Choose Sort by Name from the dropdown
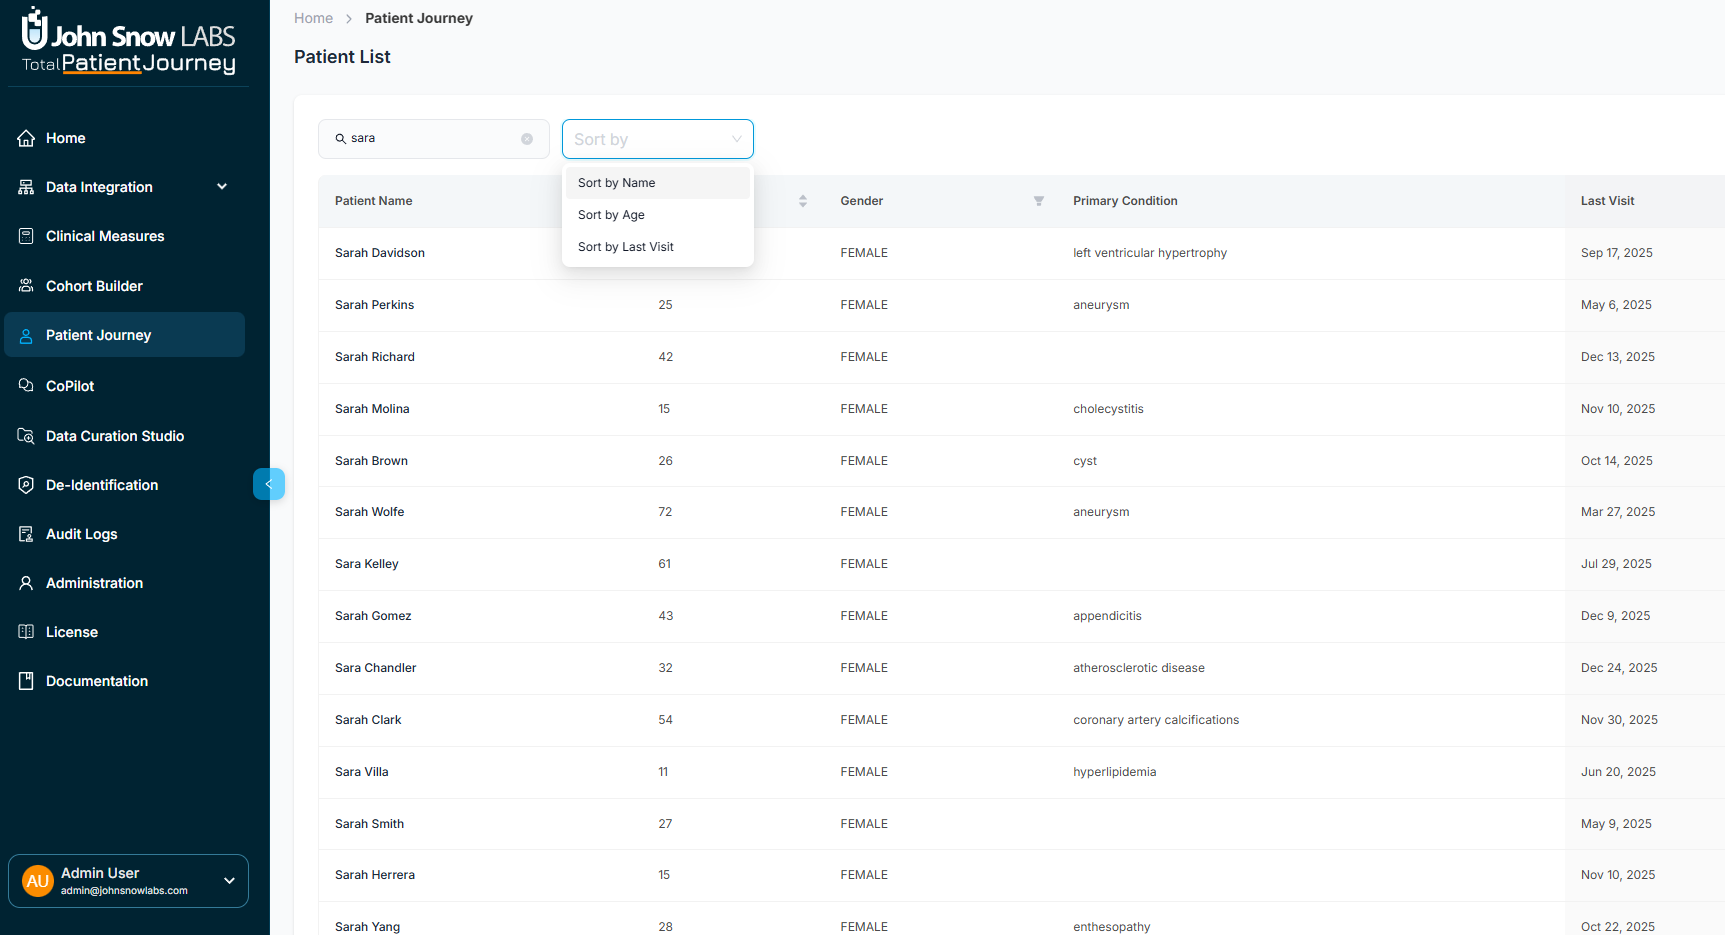The image size is (1725, 935). coord(616,182)
